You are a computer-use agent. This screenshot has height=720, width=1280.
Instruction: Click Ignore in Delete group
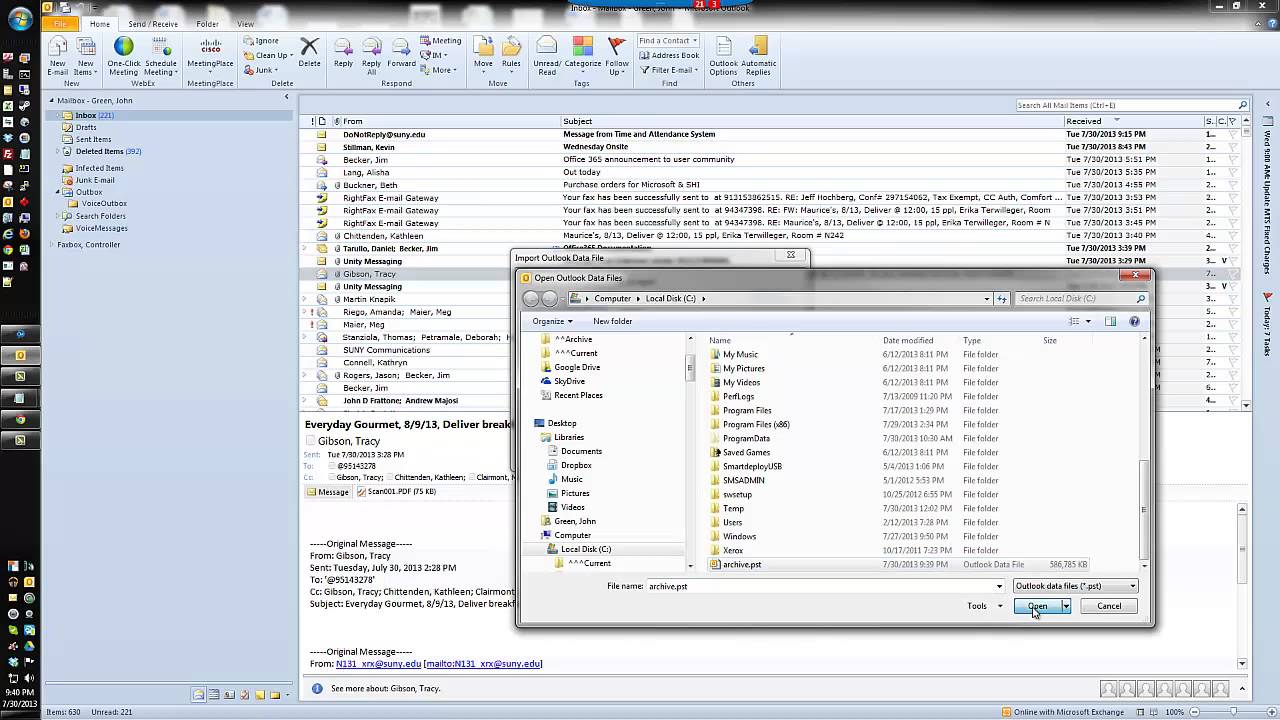point(262,41)
